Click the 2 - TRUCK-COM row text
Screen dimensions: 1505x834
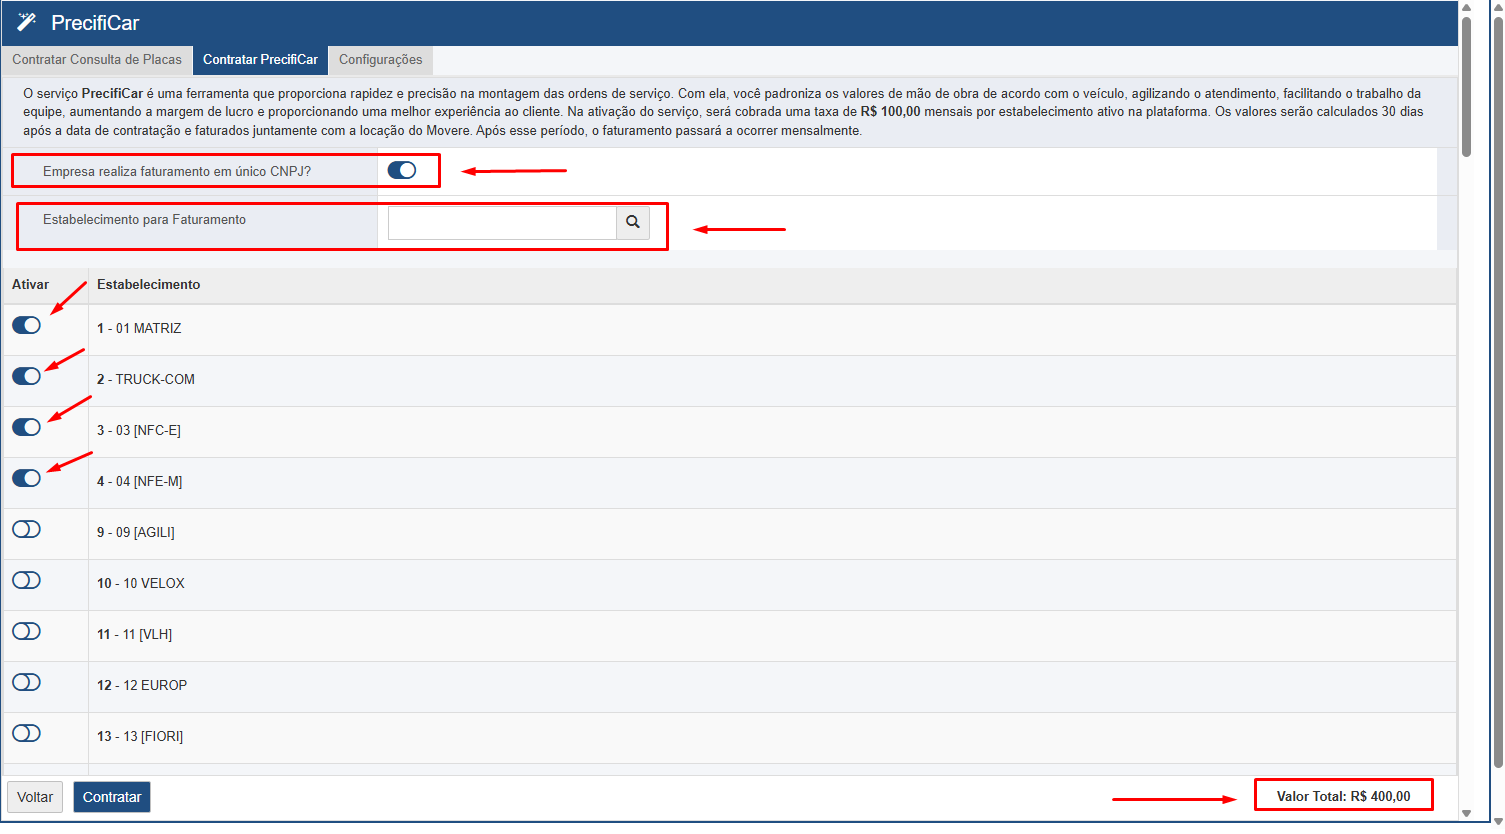point(146,379)
